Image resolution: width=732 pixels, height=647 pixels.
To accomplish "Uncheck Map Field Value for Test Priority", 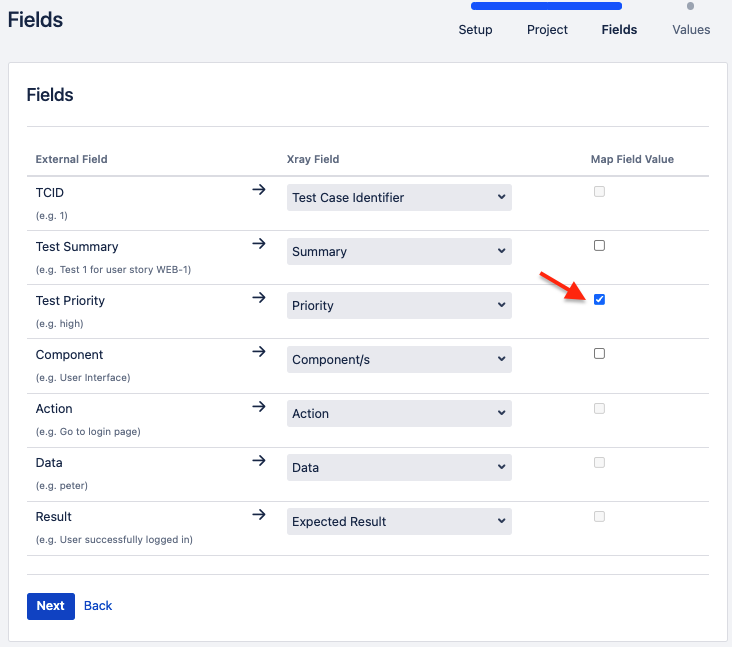I will pyautogui.click(x=599, y=299).
